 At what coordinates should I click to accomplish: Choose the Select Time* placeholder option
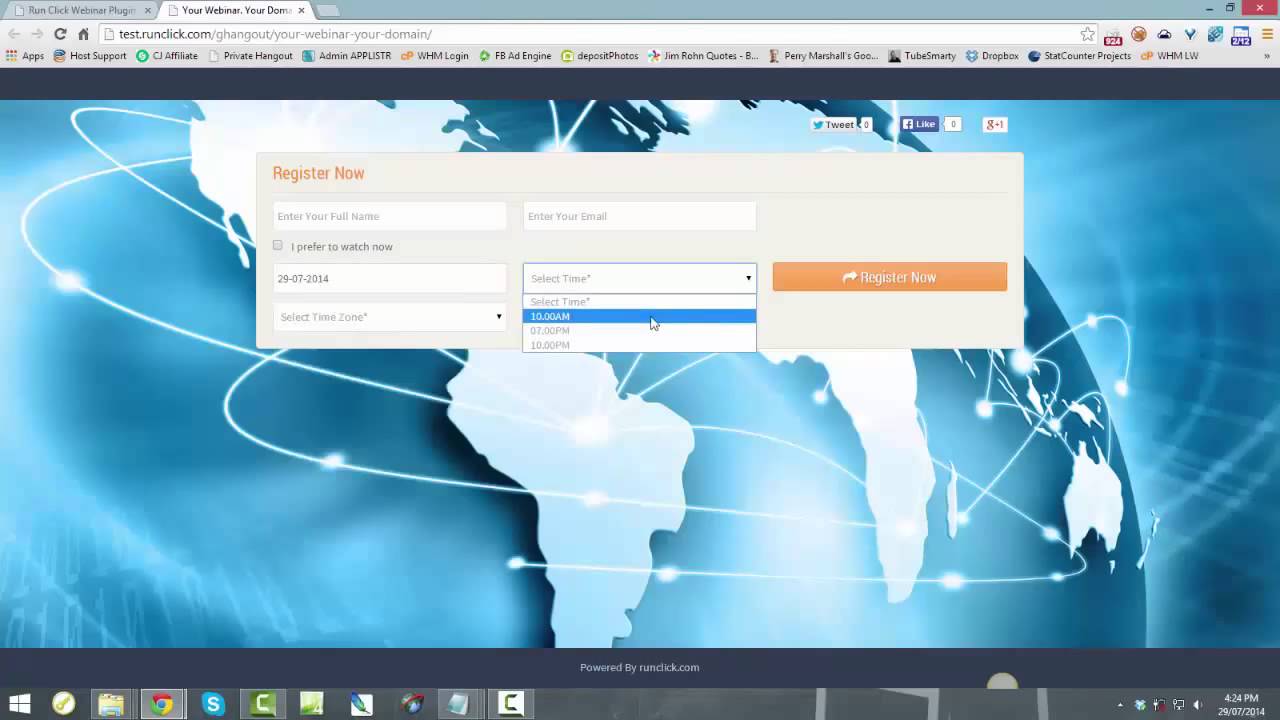point(640,301)
